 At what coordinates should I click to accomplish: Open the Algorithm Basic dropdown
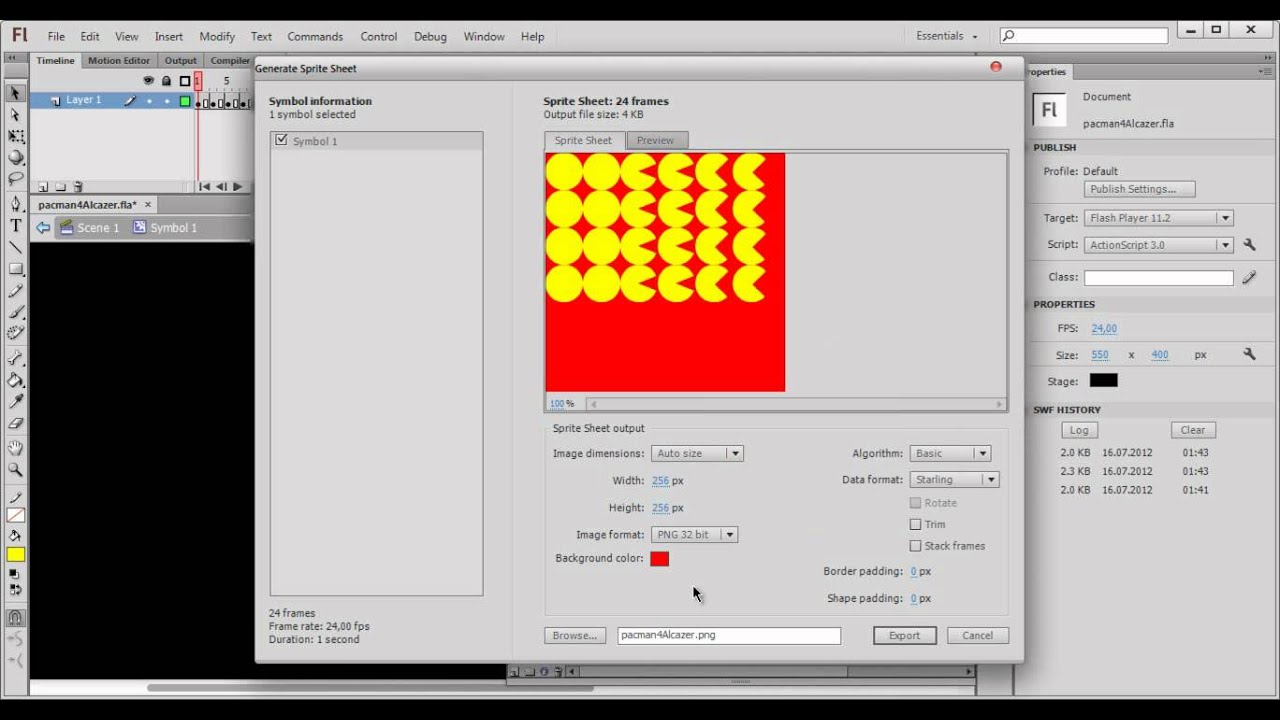click(x=950, y=453)
